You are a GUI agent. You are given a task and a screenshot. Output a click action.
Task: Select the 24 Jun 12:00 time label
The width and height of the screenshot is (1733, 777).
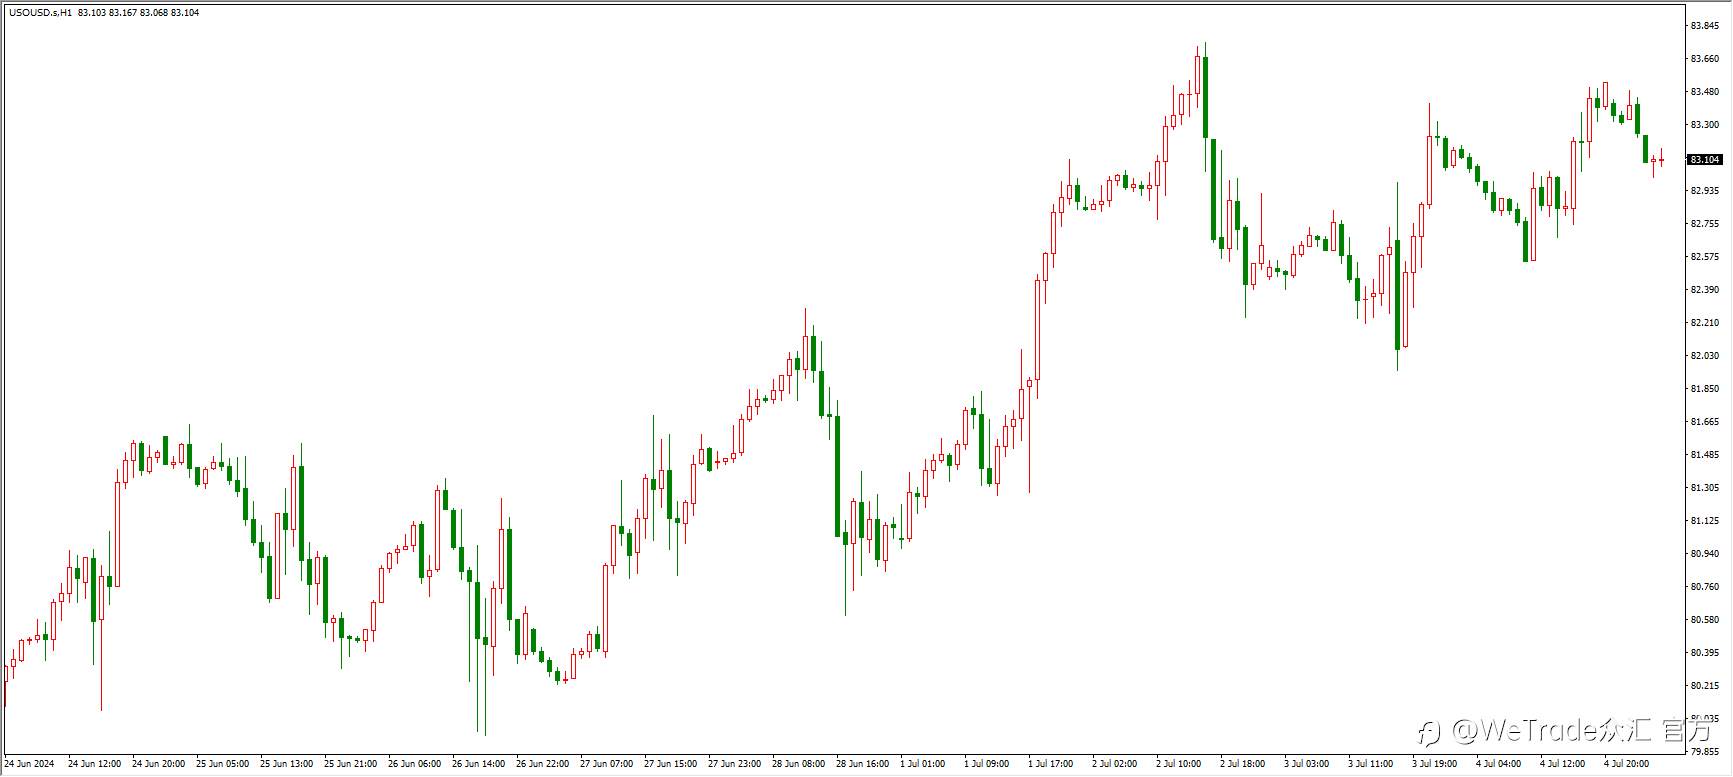click(94, 764)
